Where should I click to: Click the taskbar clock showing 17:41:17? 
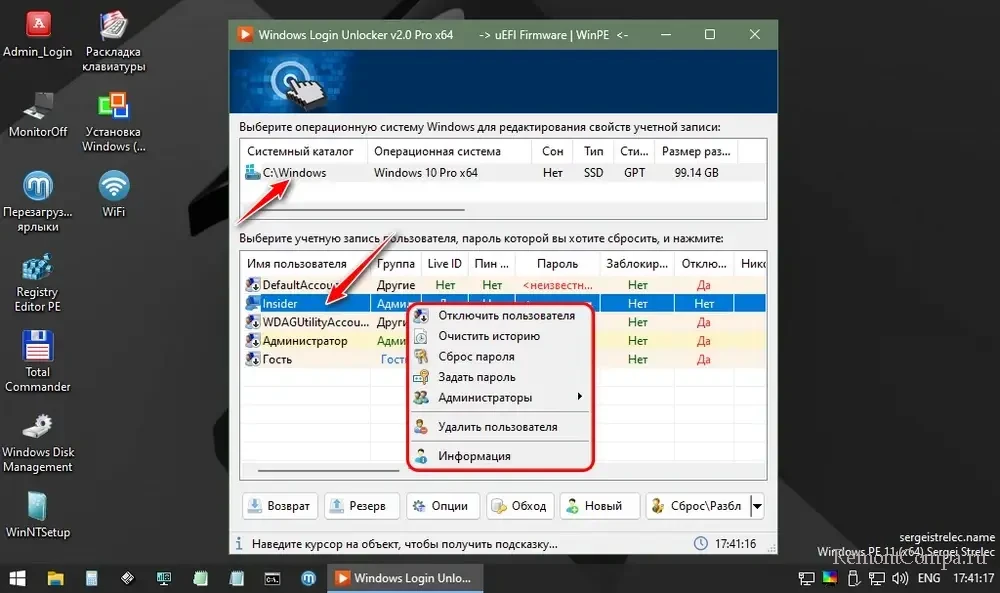pos(973,578)
